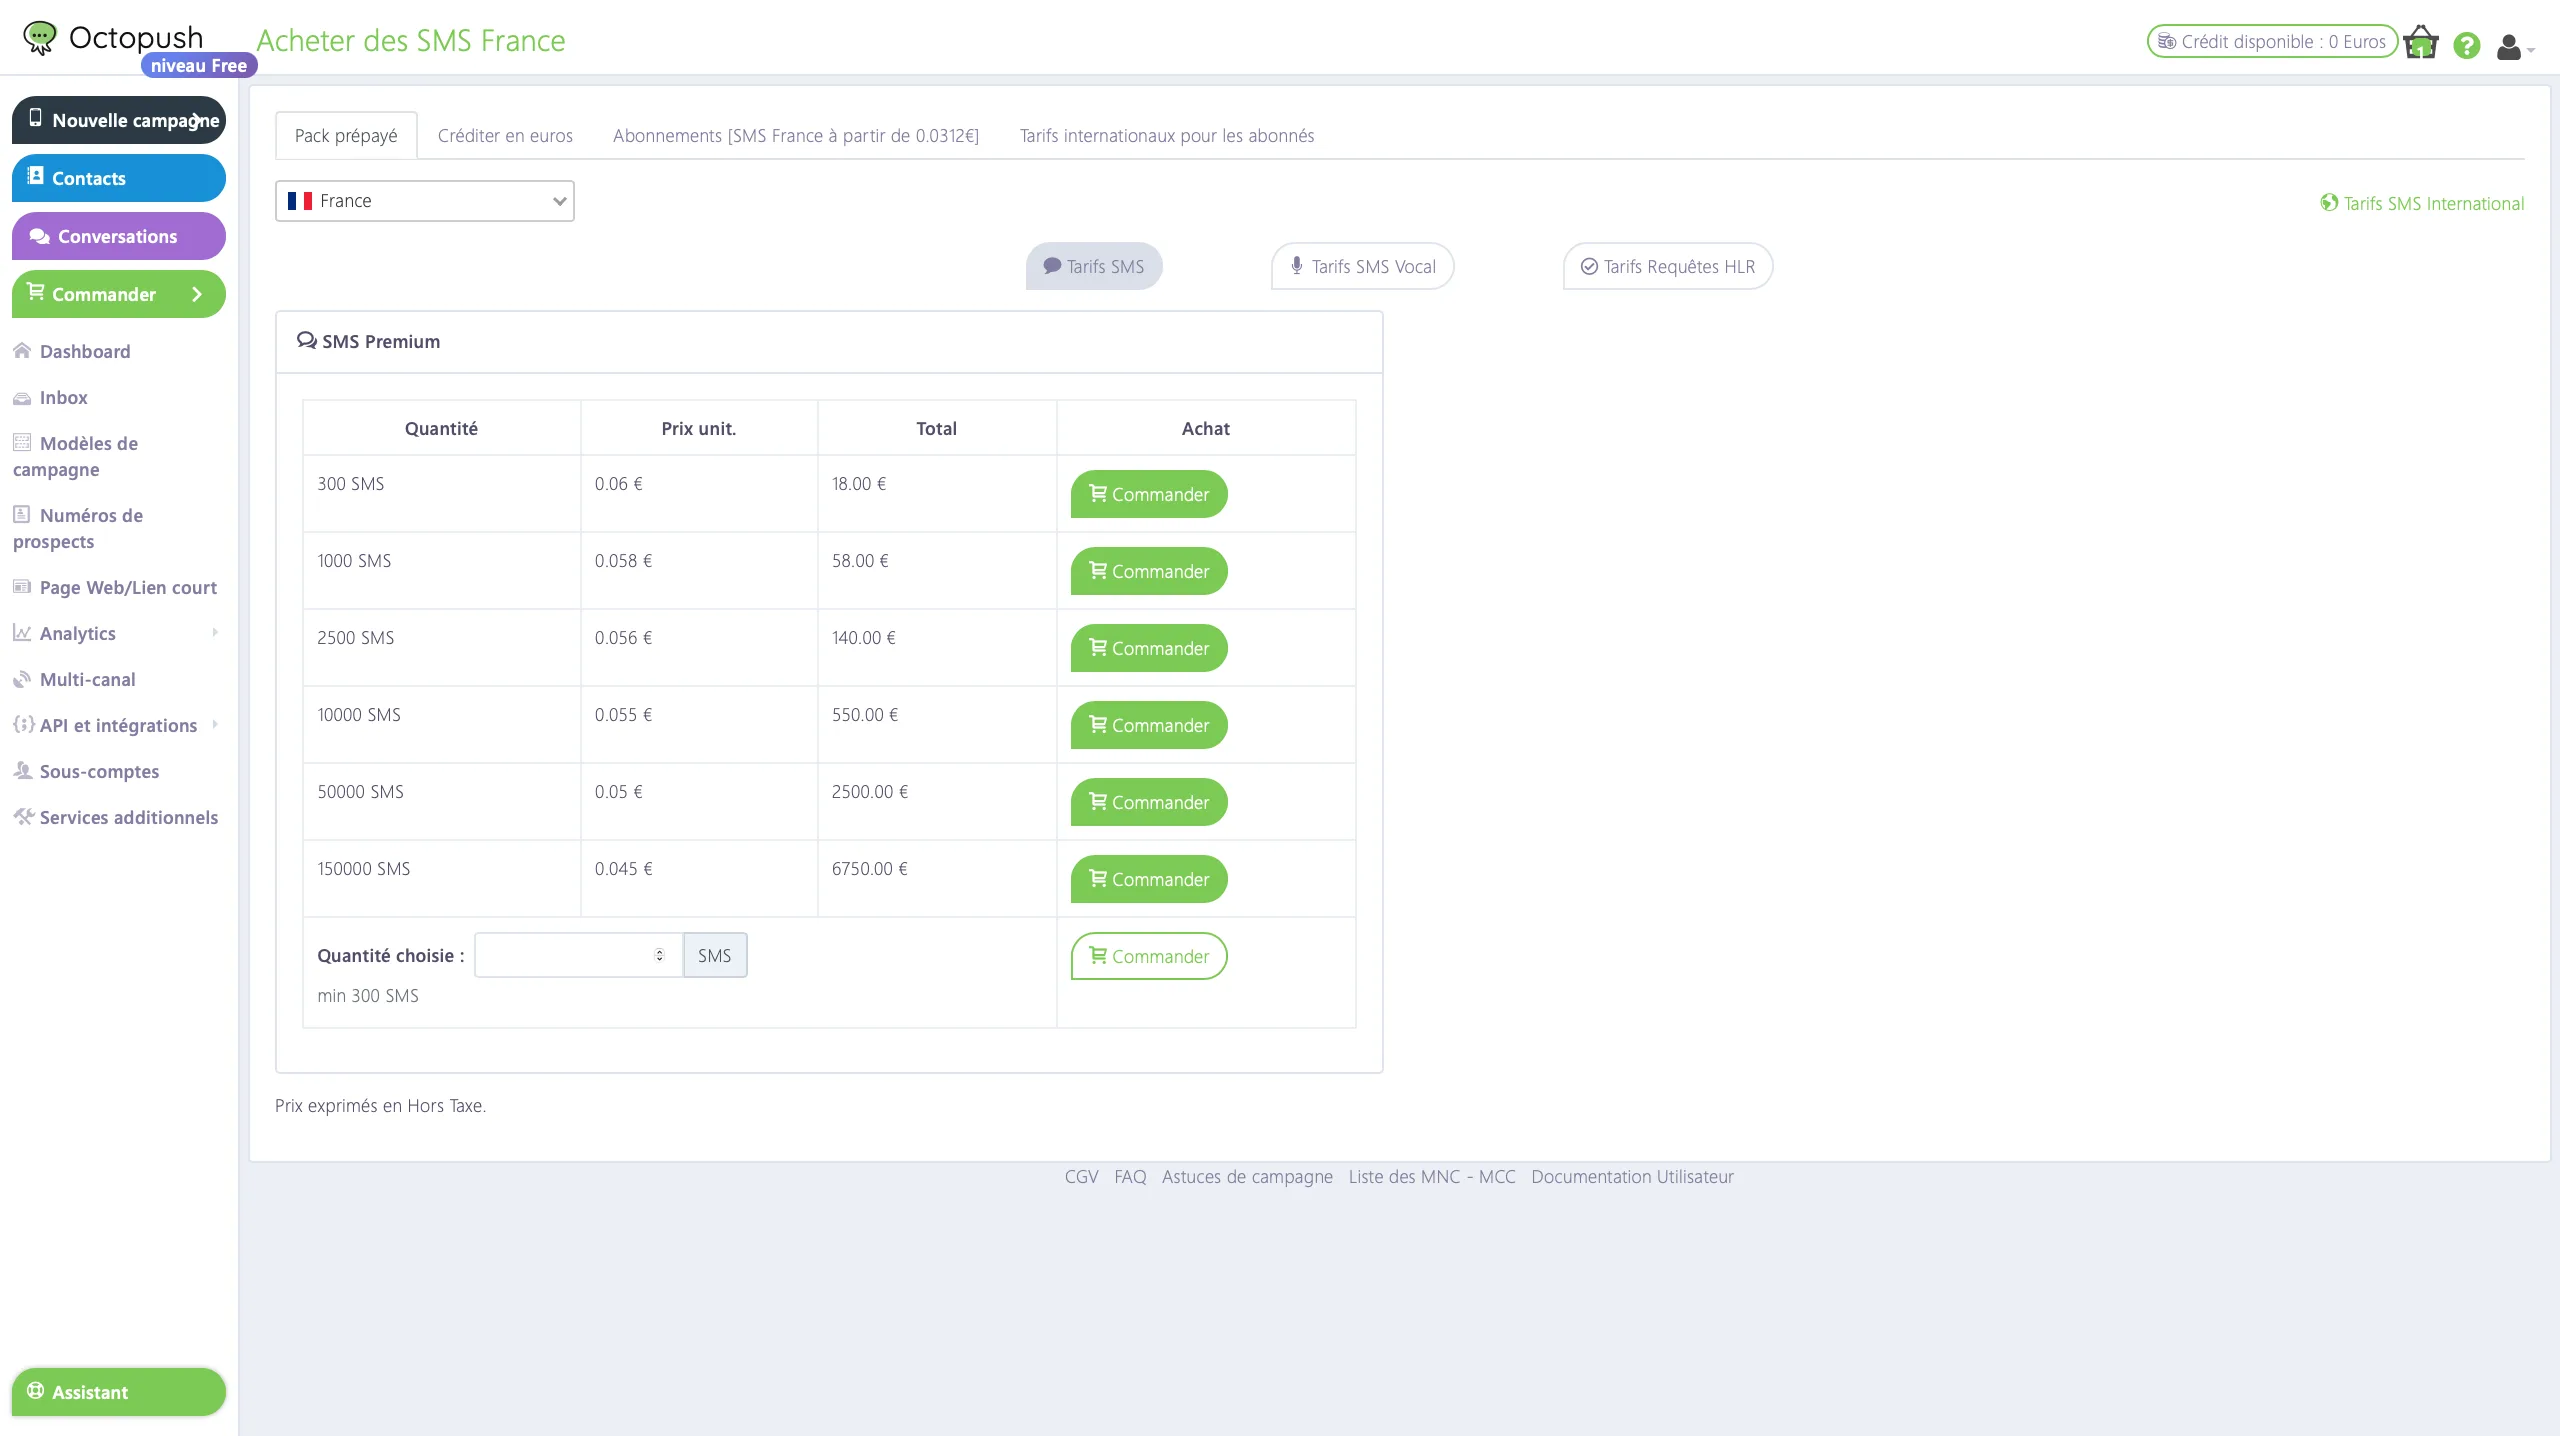Viewport: 2560px width, 1436px height.
Task: Open the green help question mark icon
Action: pos(2467,45)
